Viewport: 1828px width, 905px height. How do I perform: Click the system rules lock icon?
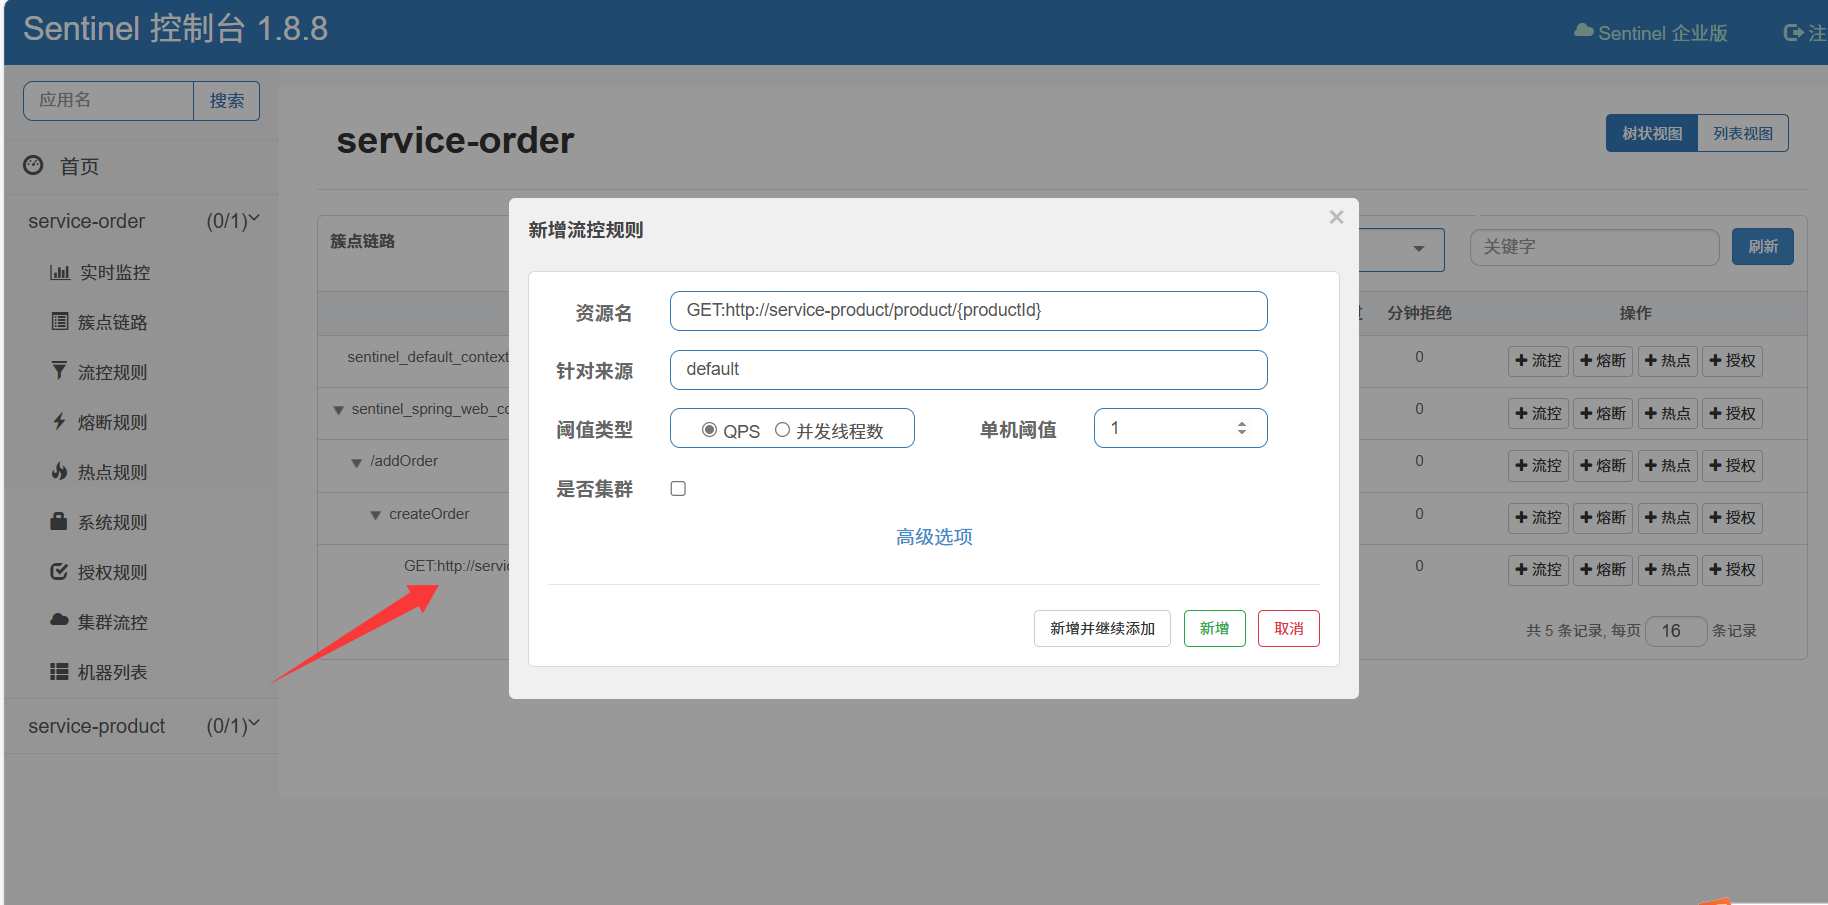(x=59, y=521)
